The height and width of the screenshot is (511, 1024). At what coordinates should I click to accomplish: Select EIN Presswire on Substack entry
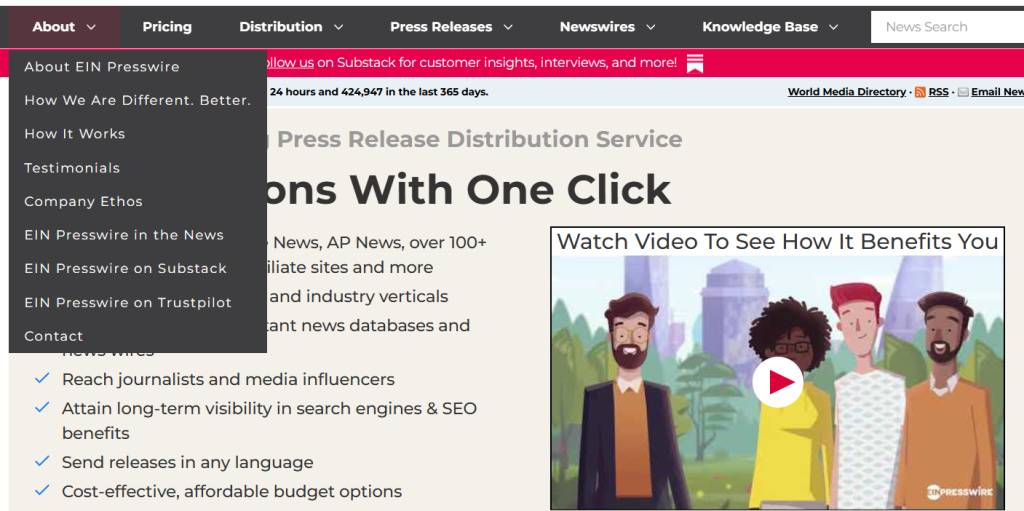(x=125, y=269)
